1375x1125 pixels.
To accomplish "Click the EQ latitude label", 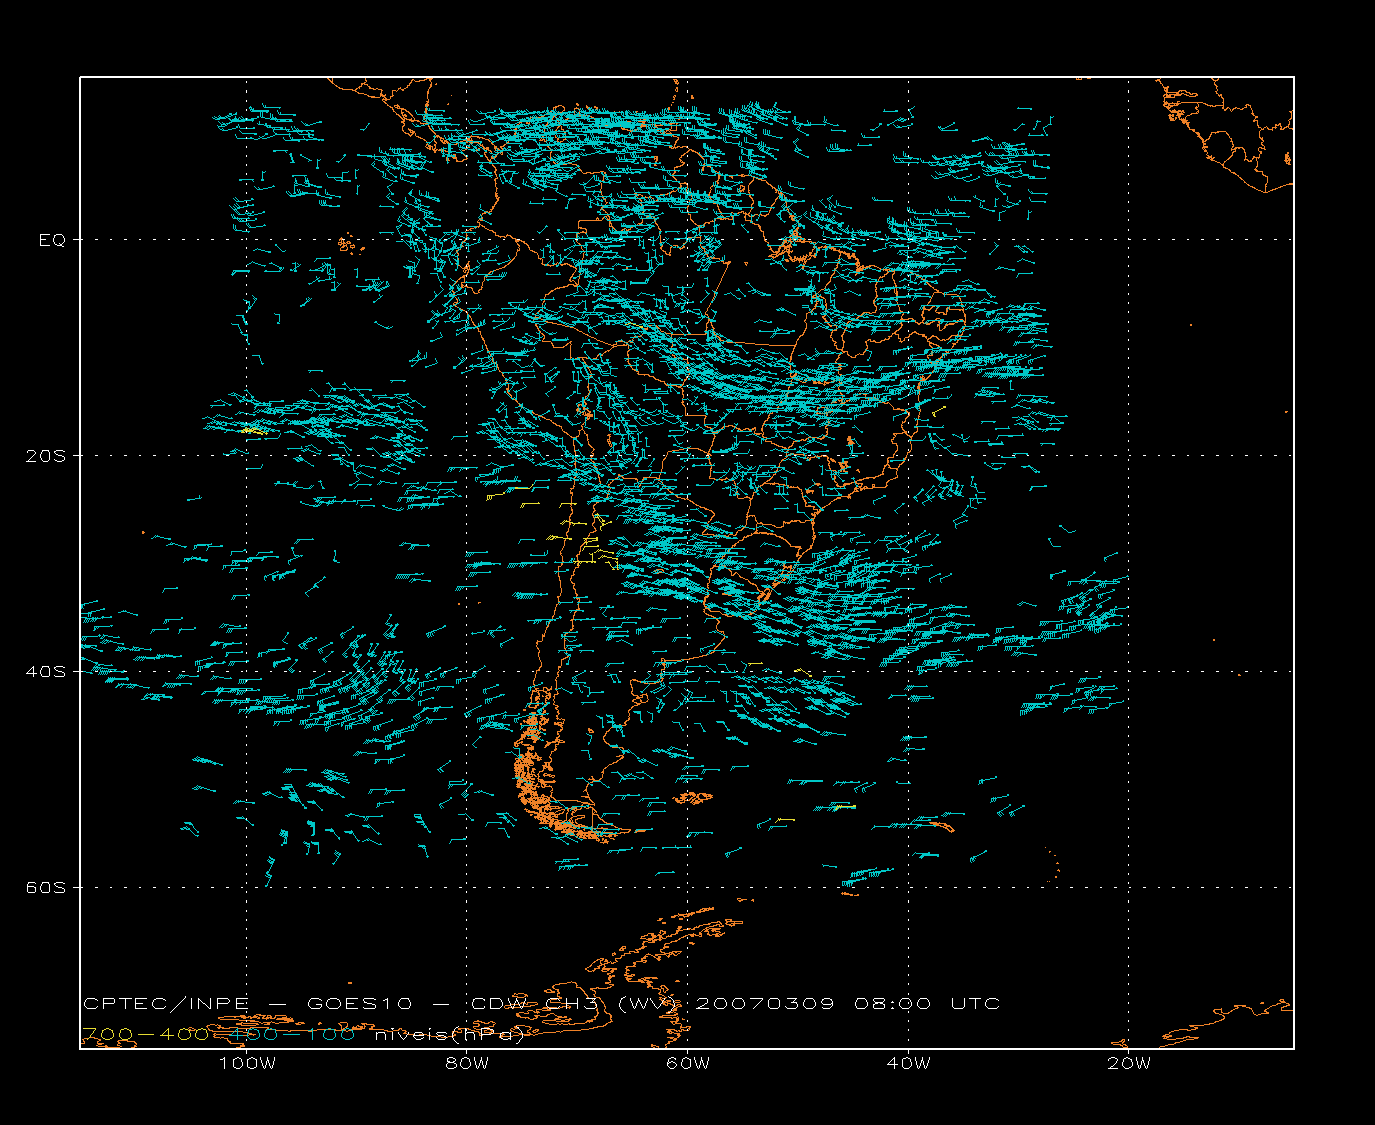I will tap(52, 240).
